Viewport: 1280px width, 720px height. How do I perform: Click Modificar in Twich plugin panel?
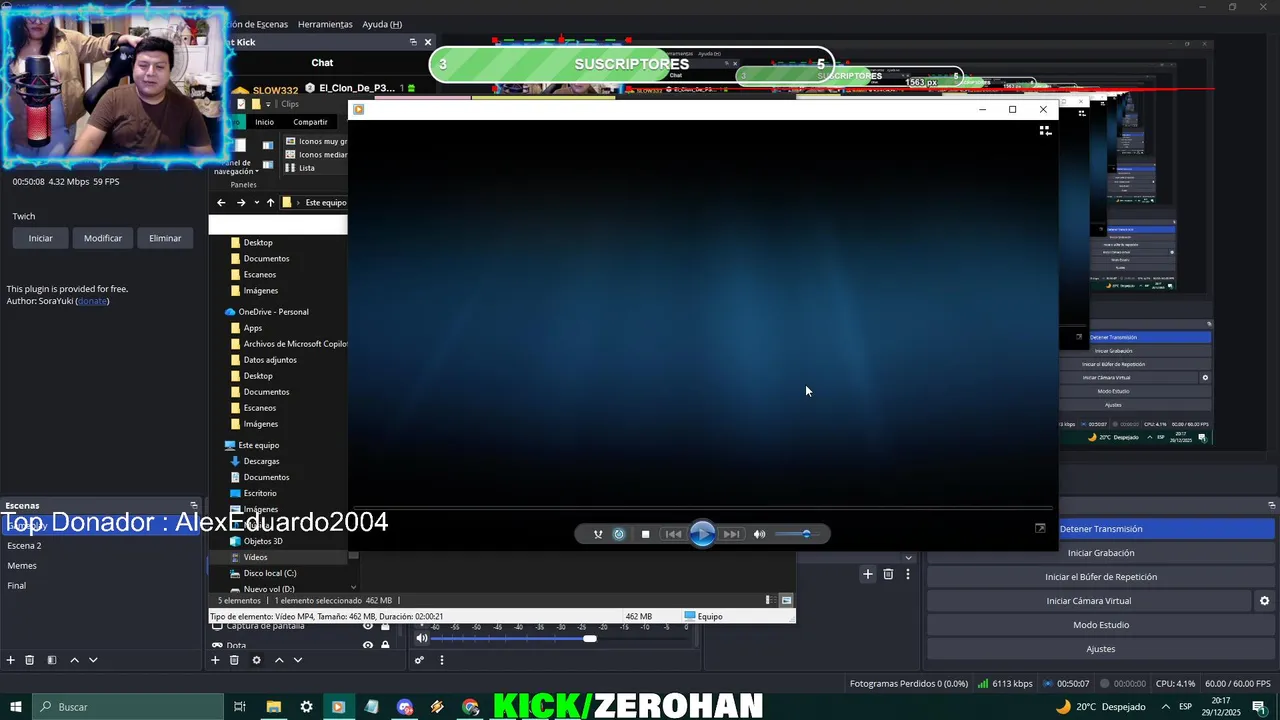coord(103,238)
